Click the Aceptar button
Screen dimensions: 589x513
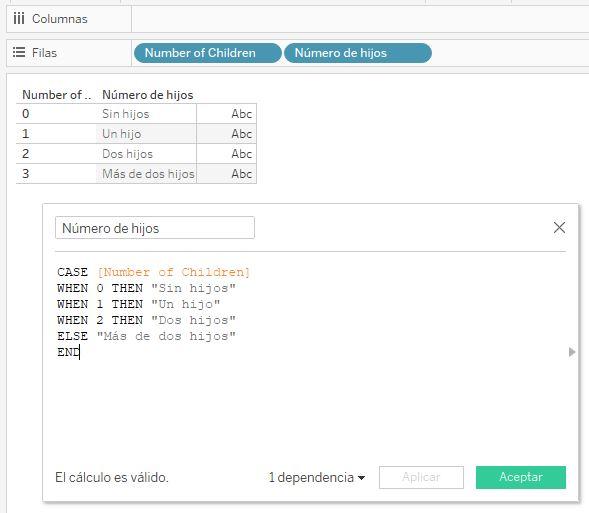[x=521, y=477]
